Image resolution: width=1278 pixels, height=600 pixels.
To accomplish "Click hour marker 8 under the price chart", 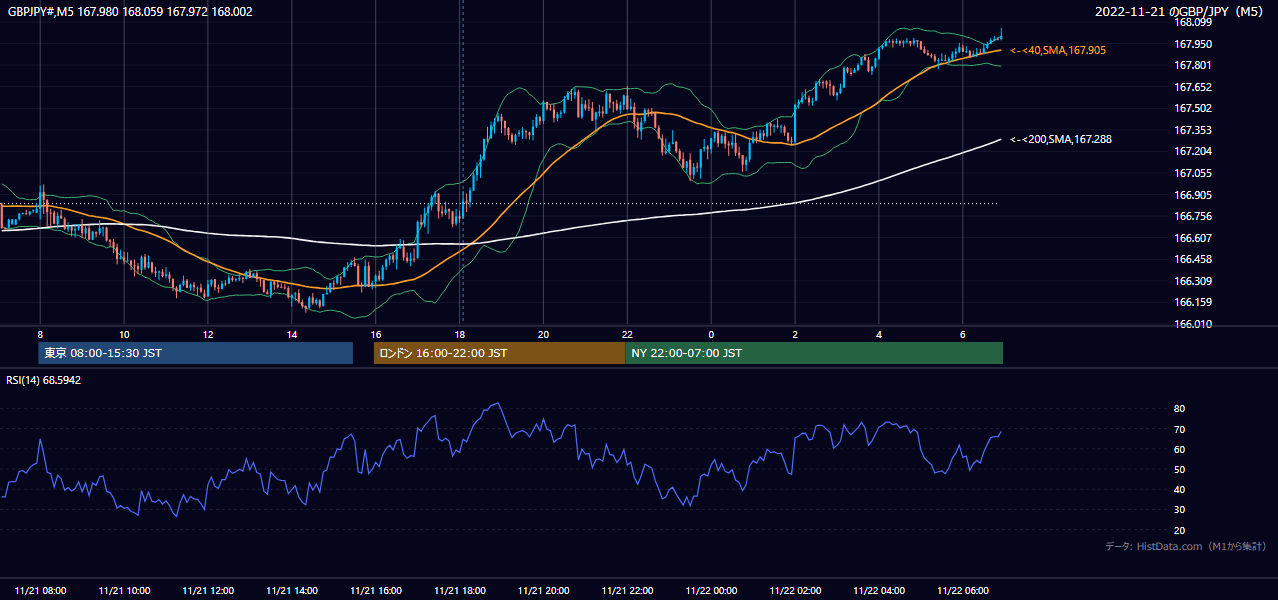I will (40, 334).
